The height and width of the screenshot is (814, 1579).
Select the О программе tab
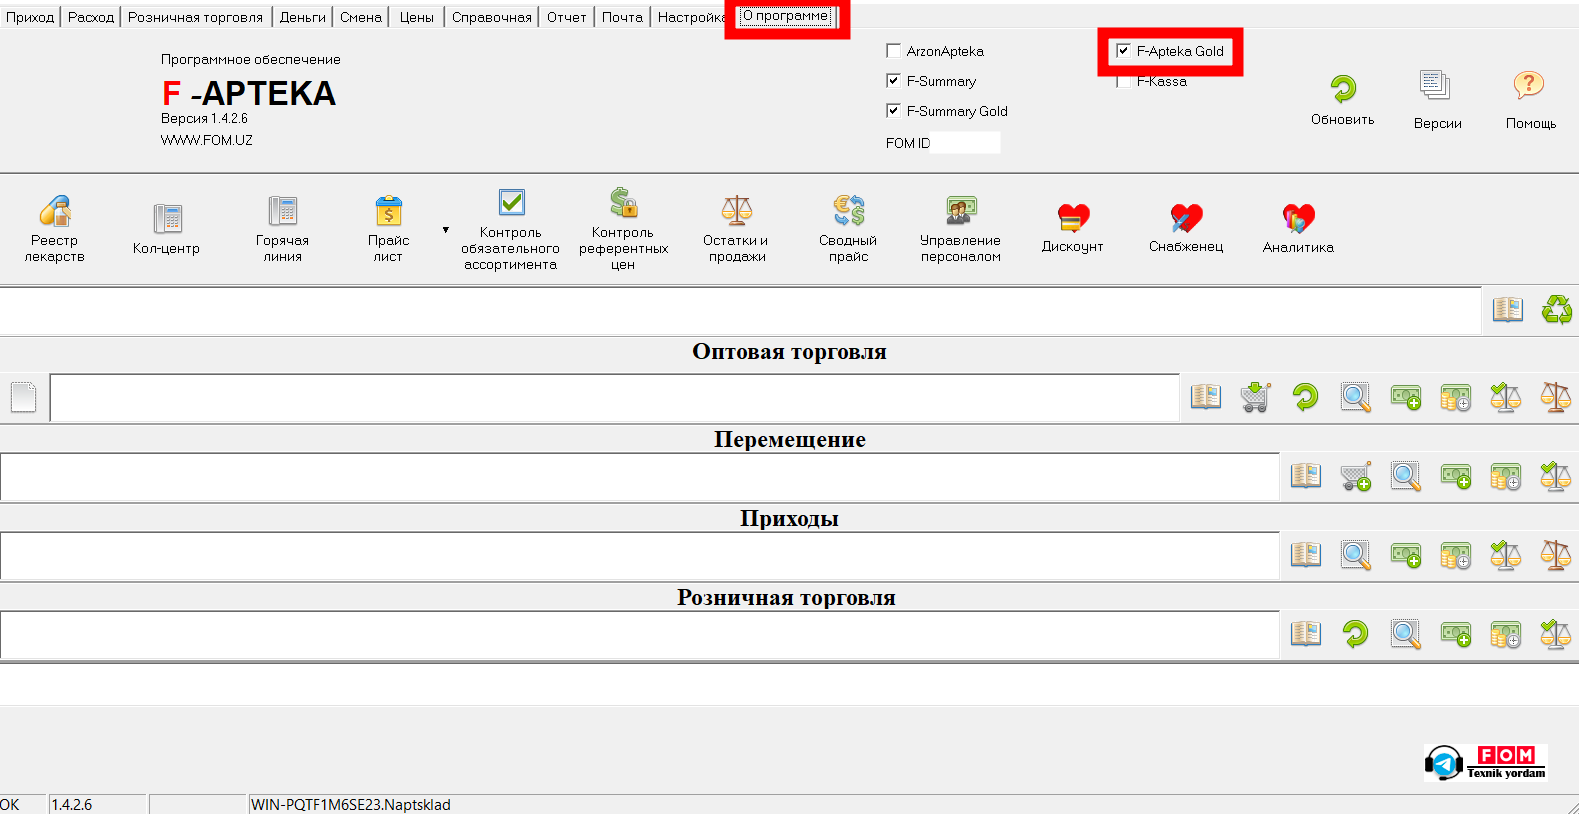coord(786,16)
